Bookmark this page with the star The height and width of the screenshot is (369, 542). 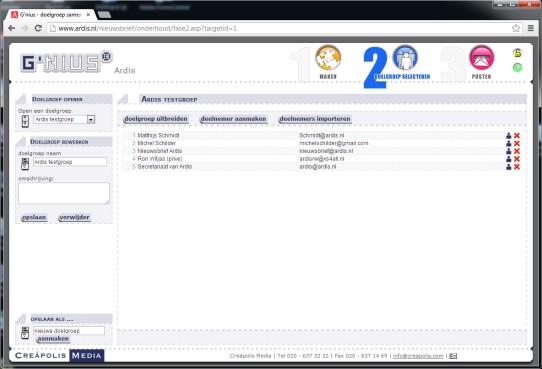tap(516, 28)
